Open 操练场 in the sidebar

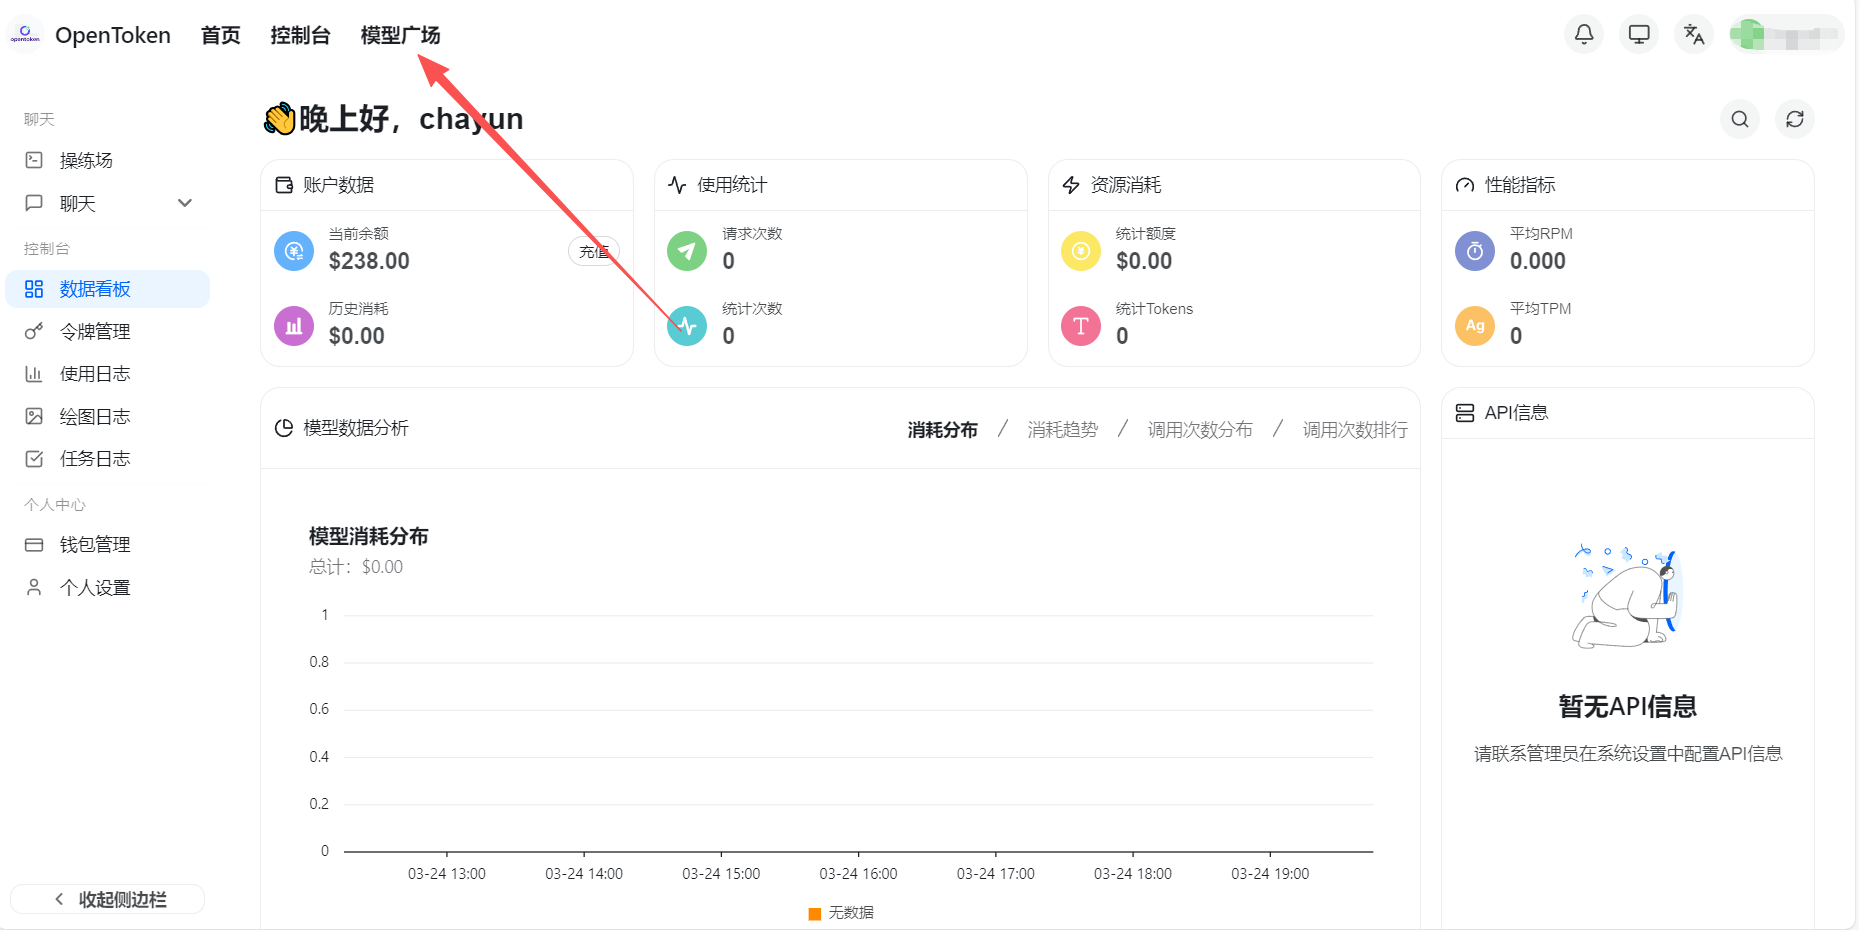click(x=108, y=160)
